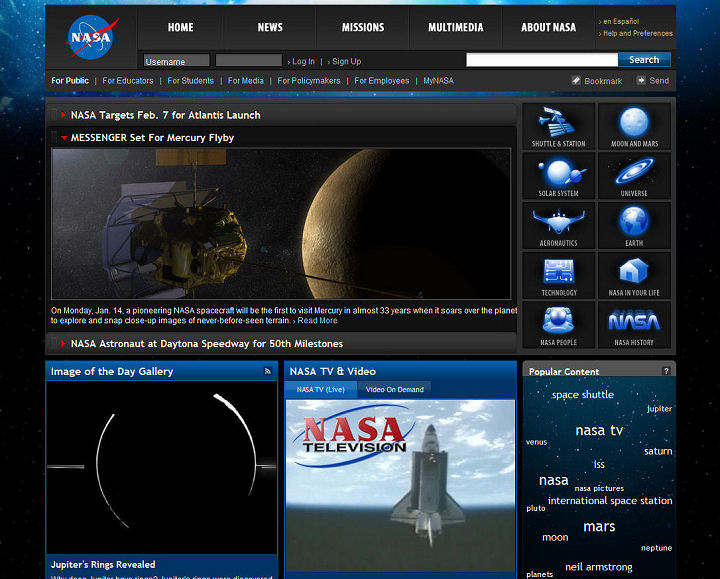Click into the search text box
The height and width of the screenshot is (579, 720).
click(x=542, y=60)
